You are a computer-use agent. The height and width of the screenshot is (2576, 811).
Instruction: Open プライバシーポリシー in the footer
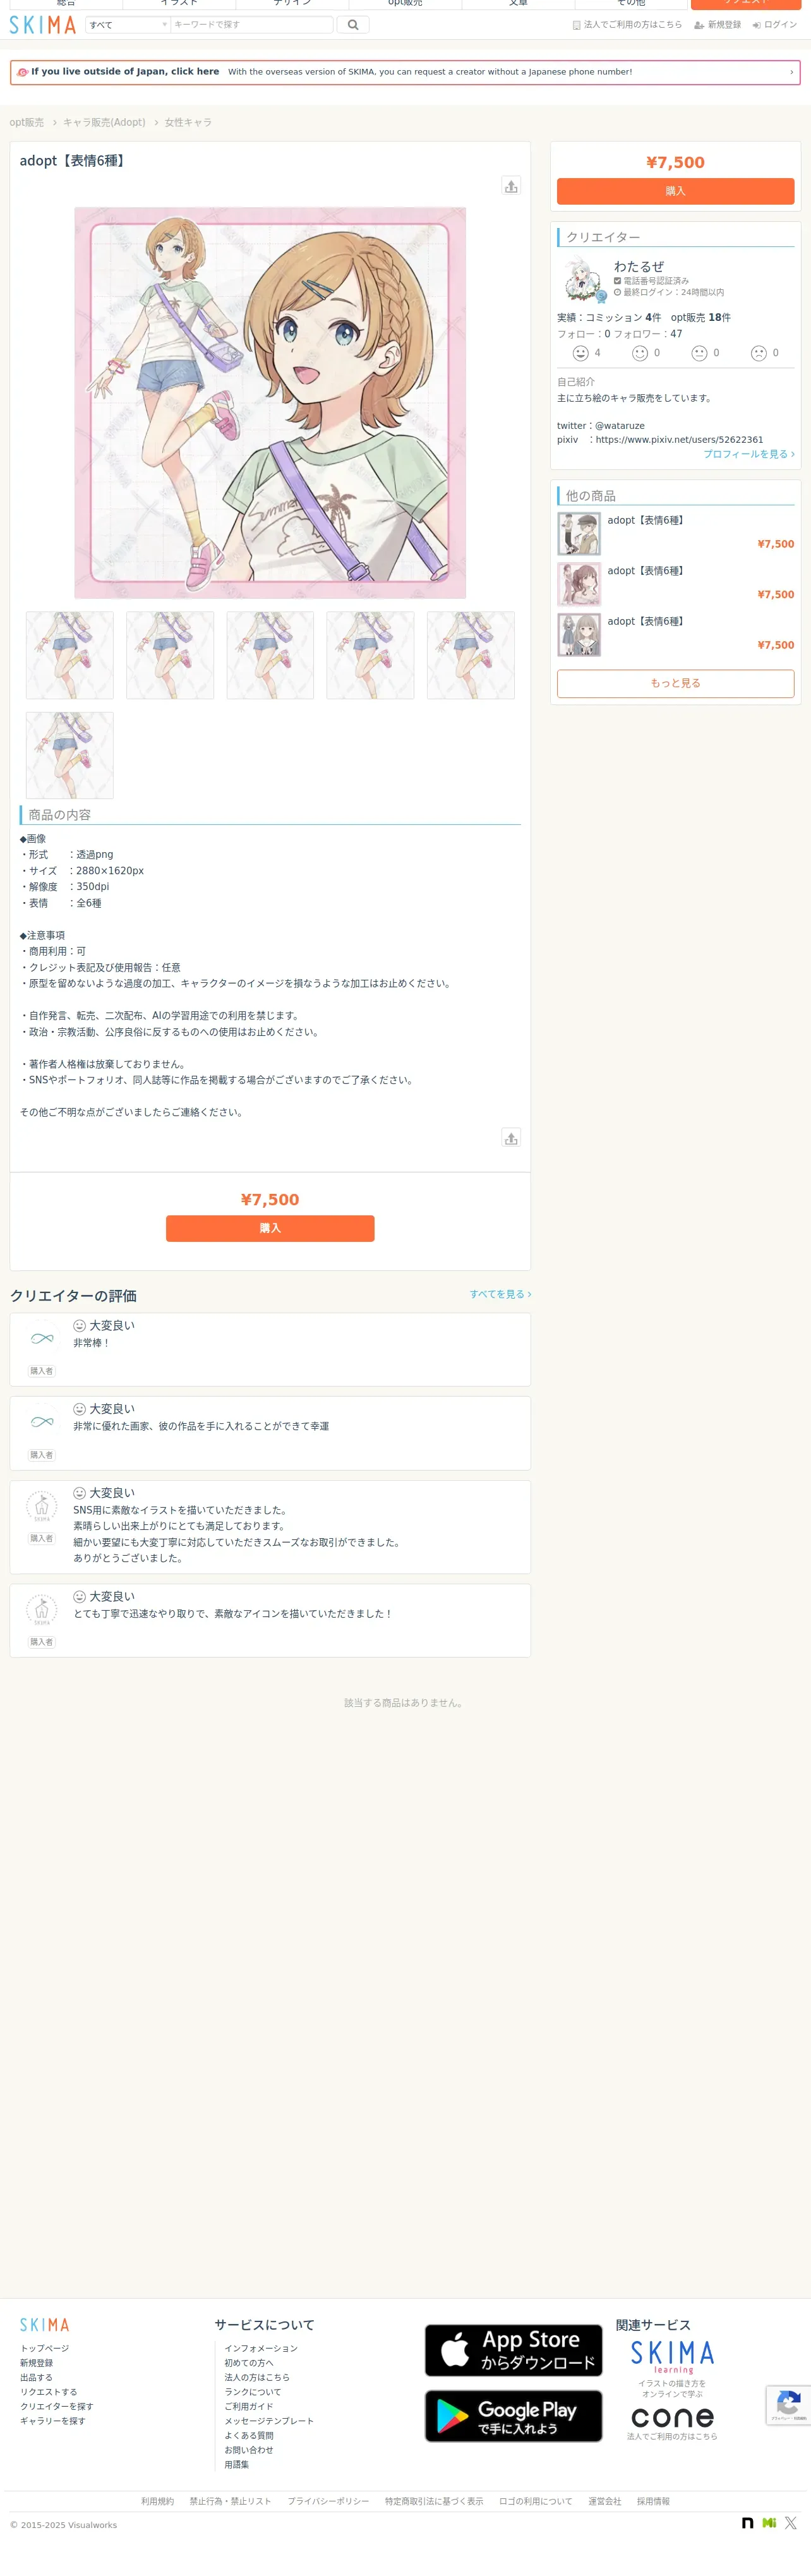coord(328,2501)
